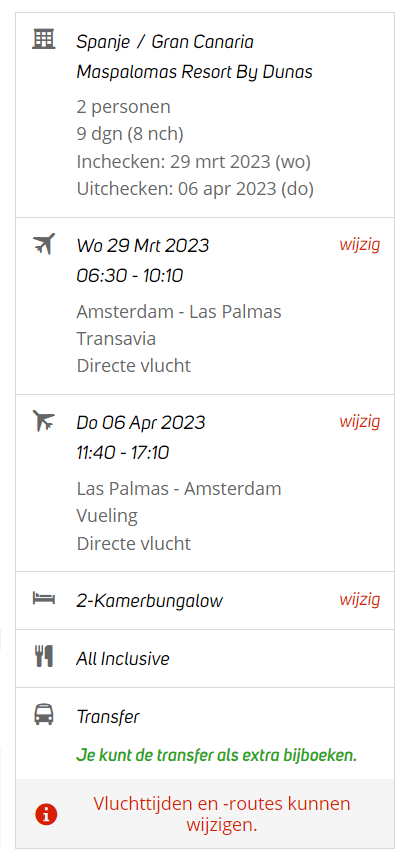Click the bed icon beside 2-Kamerbungalow
This screenshot has width=415, height=863.
pos(43,598)
